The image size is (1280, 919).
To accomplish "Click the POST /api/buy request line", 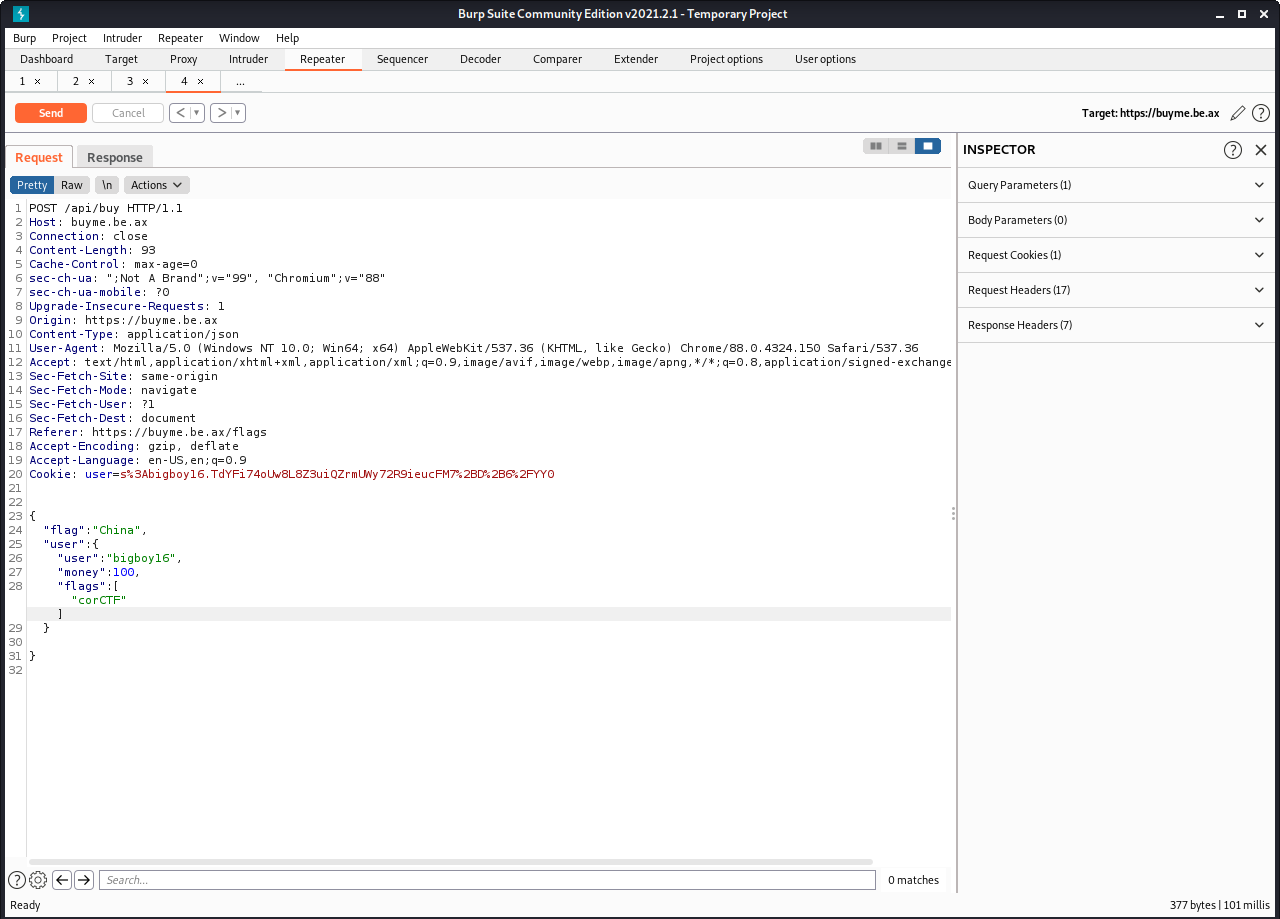I will pos(106,208).
